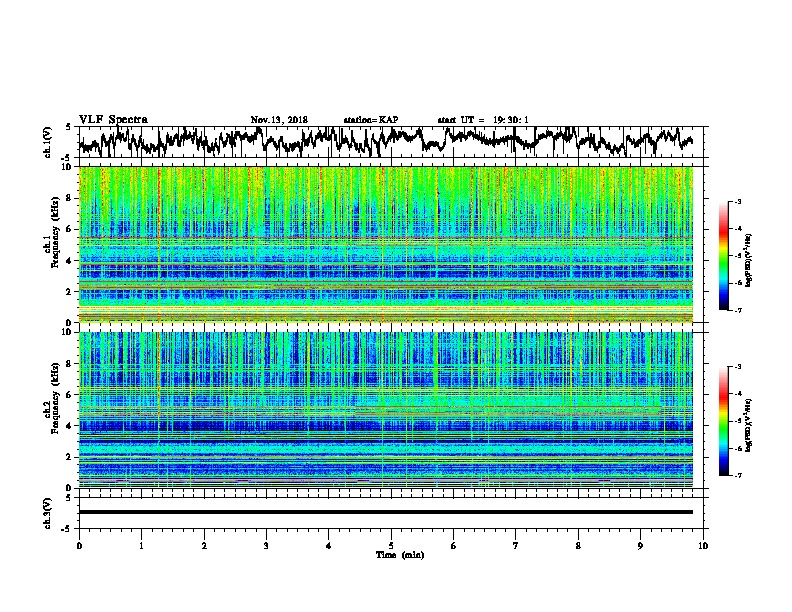Click the "-7" label on ch.1 colorbar
Screen dimensions: 792x612
click(x=737, y=310)
